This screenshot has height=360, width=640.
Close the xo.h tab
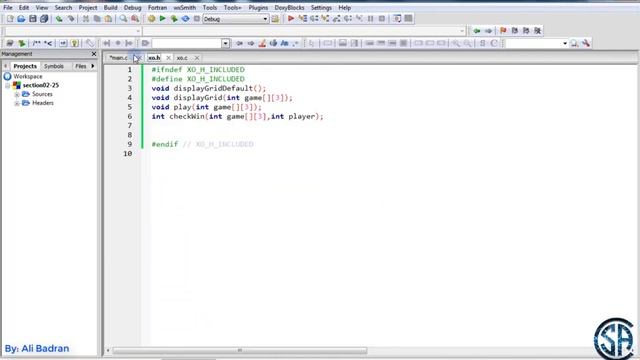pyautogui.click(x=168, y=58)
